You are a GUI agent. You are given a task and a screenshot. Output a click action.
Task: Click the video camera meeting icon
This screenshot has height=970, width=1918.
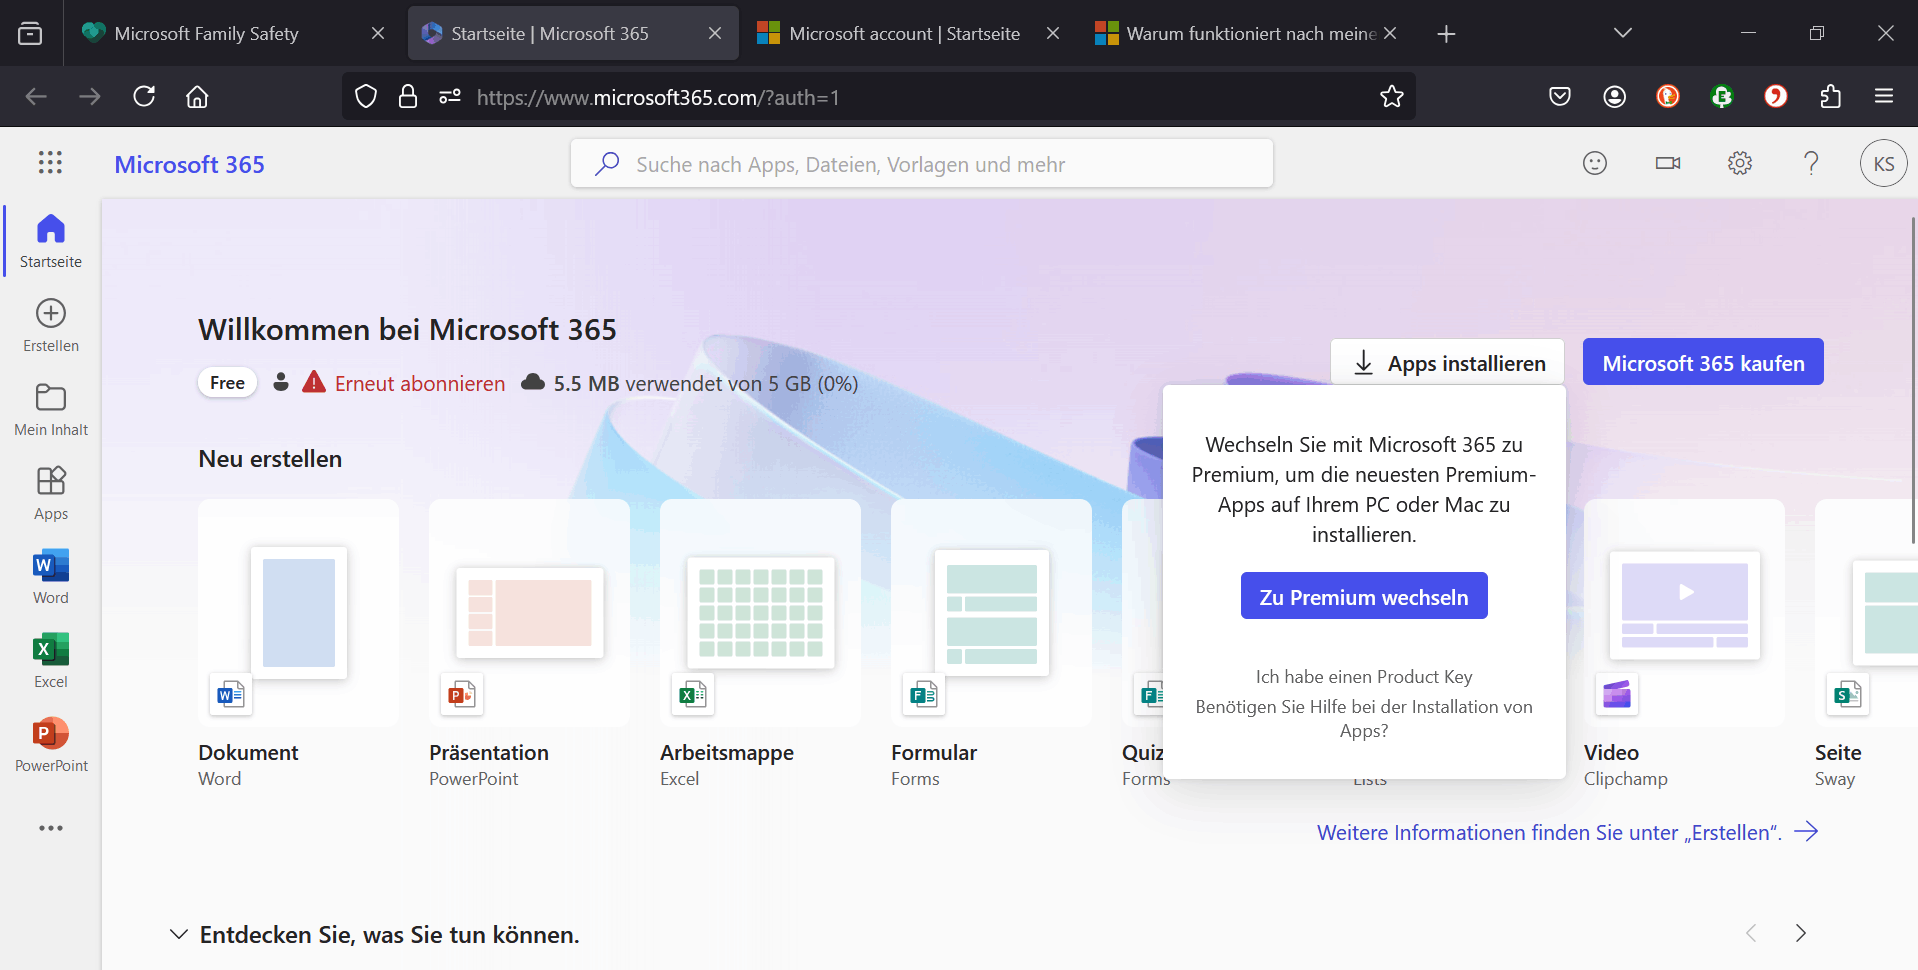click(1668, 163)
